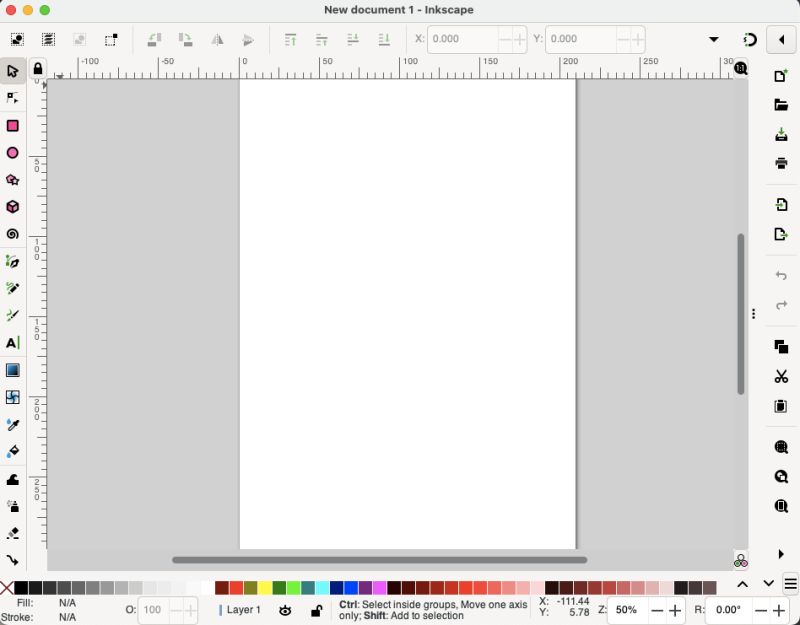Select the Spiral tool

pos(13,234)
